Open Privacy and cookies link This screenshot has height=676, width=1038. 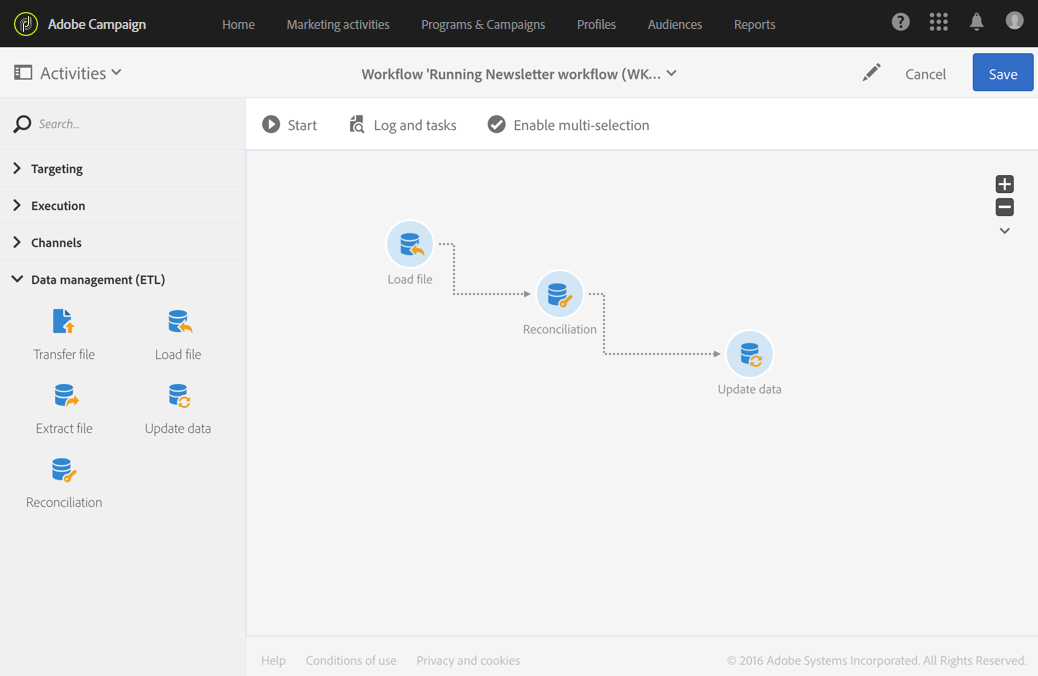468,660
